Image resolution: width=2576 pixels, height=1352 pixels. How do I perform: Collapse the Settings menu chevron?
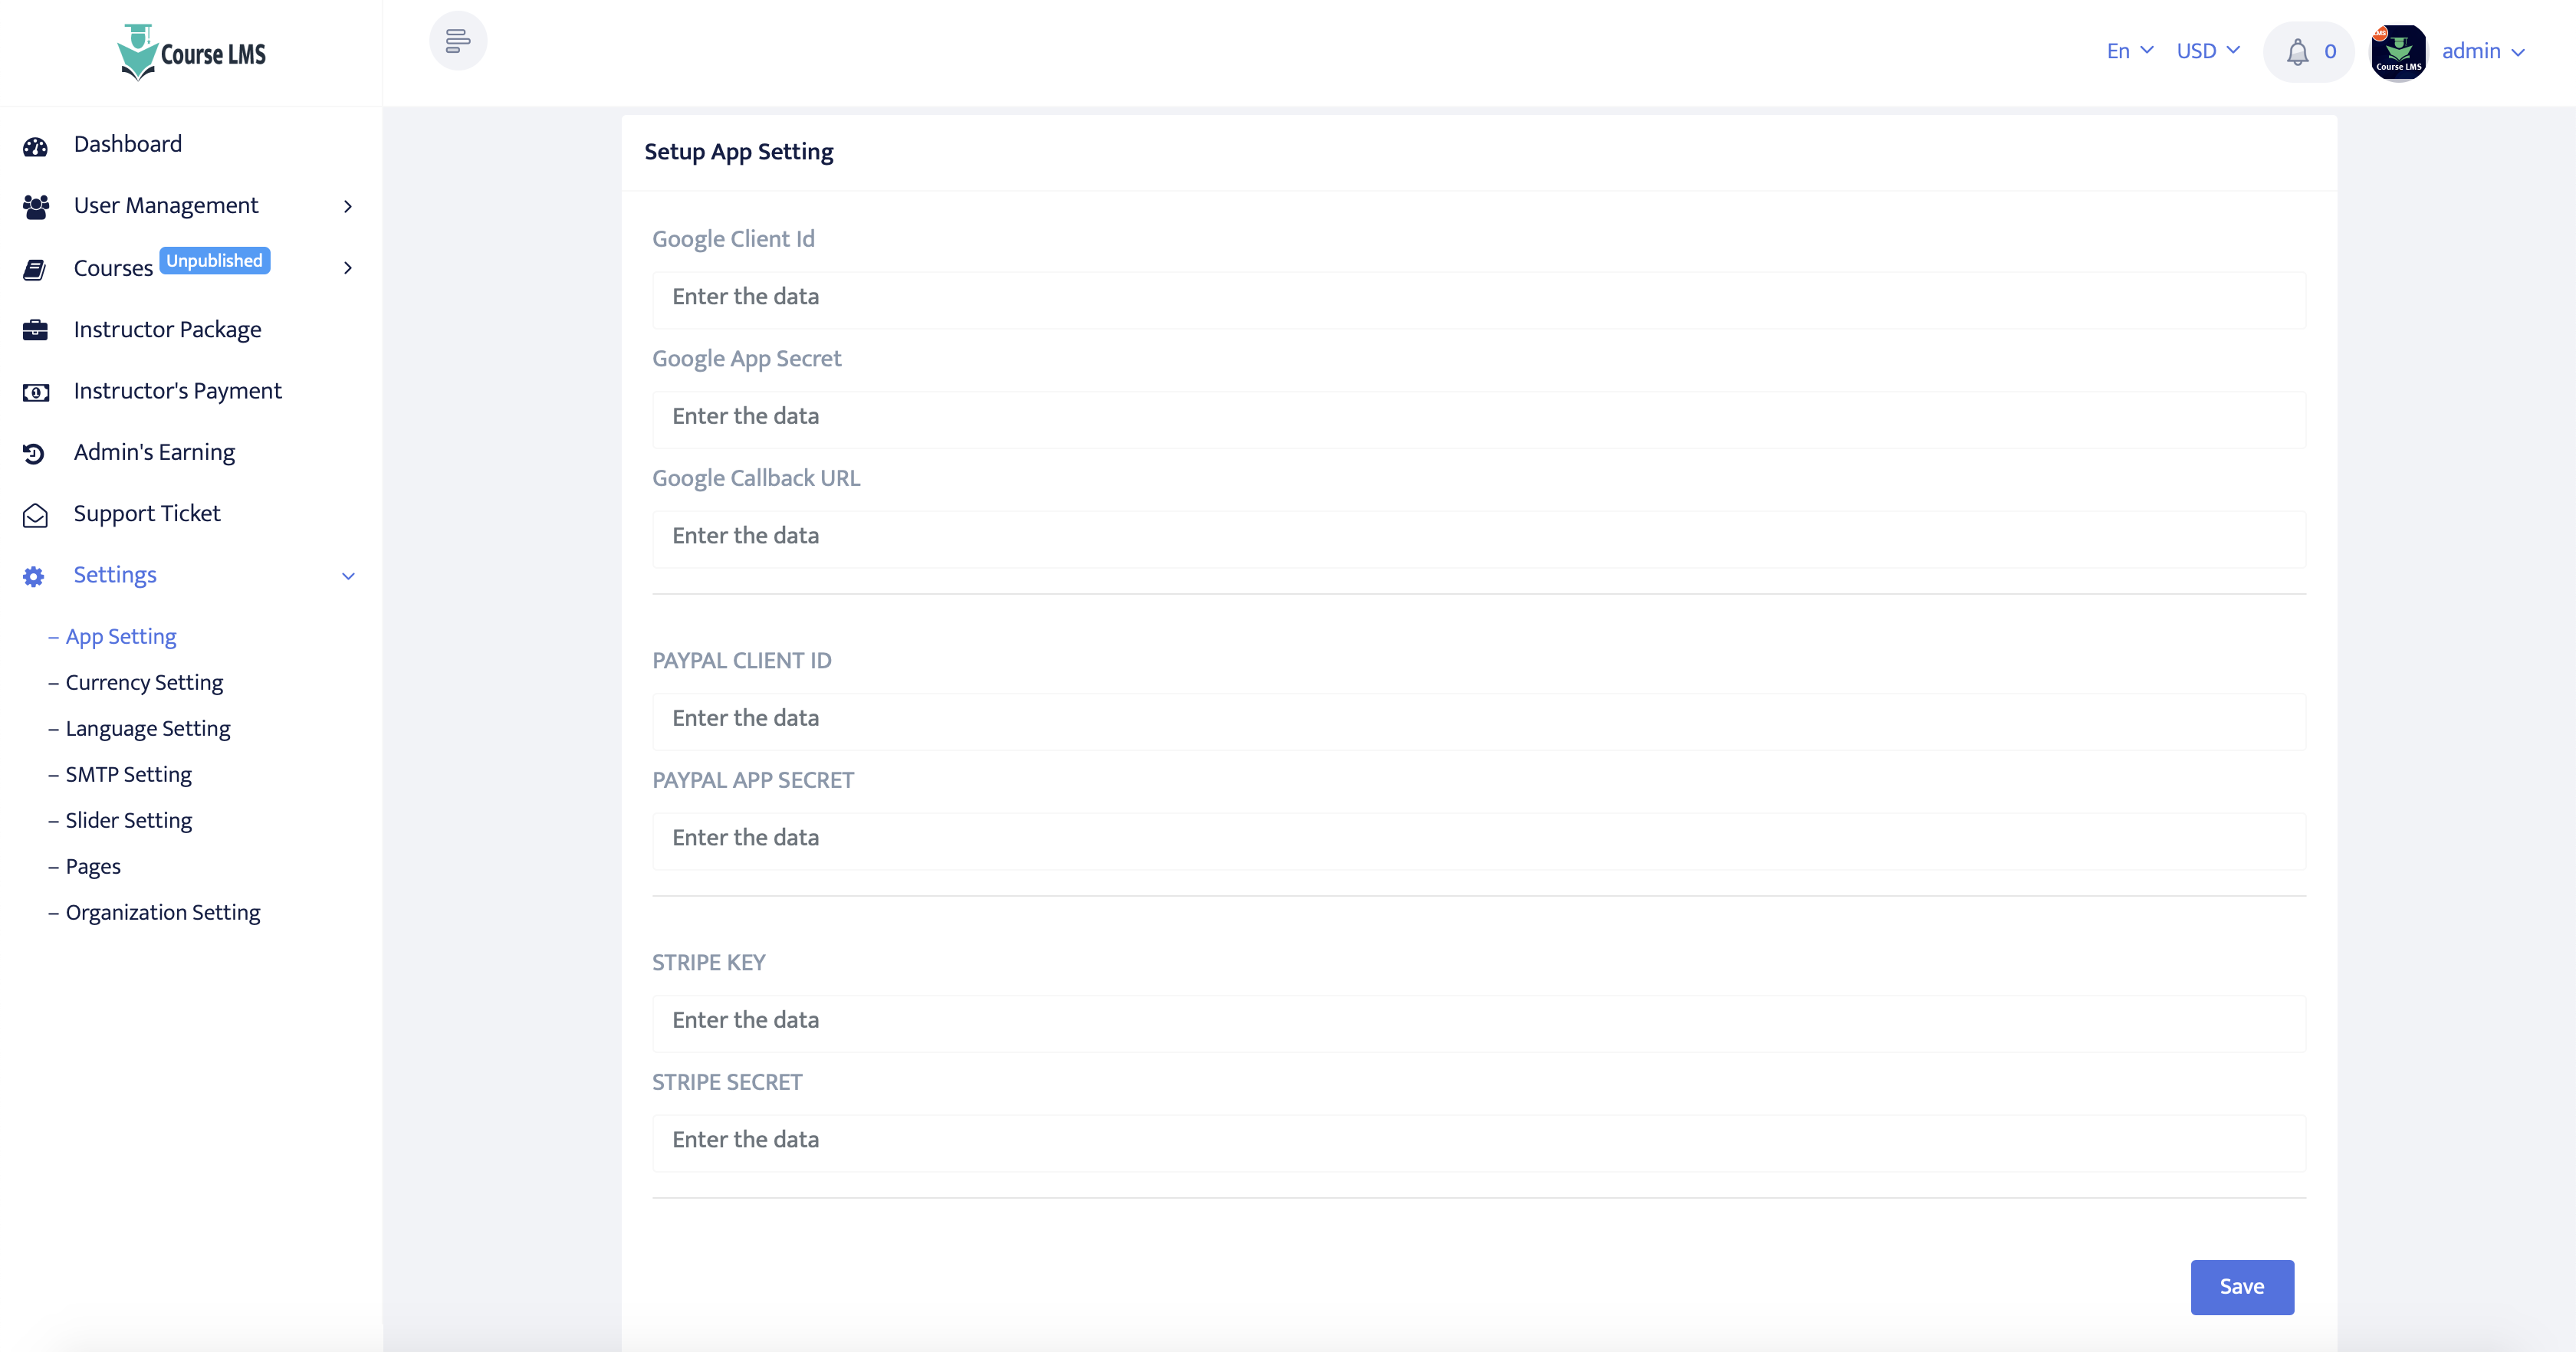coord(348,576)
